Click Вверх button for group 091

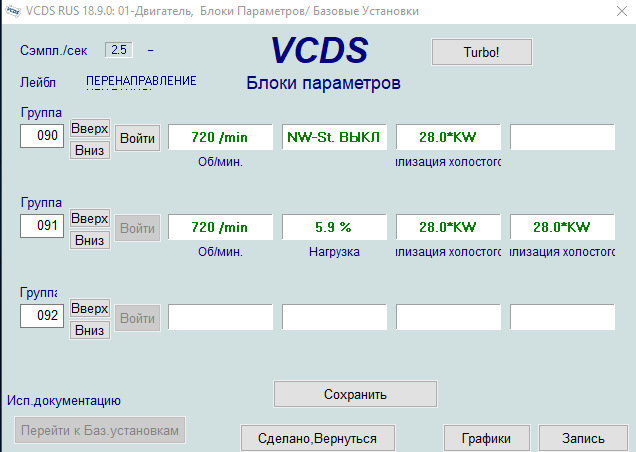90,219
